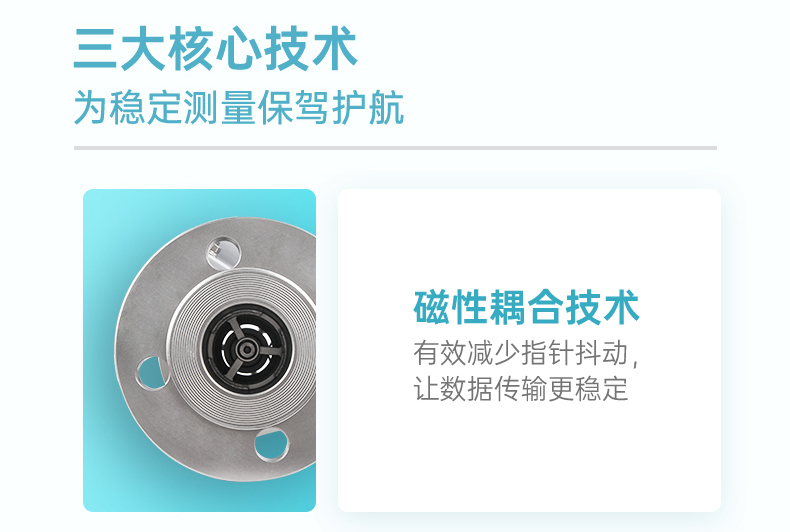This screenshot has width=790, height=532.
Task: Click the left bolt hole on flange
Action: (x=151, y=373)
